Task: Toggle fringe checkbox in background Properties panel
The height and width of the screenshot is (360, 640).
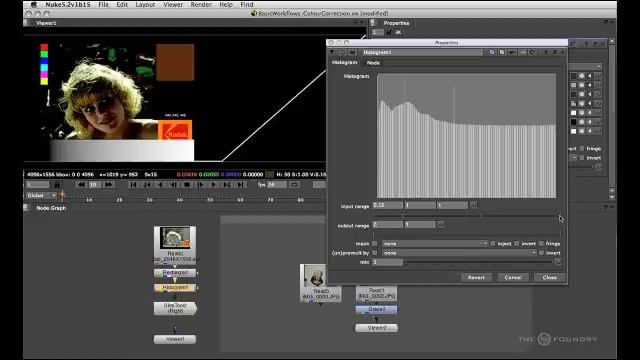Action: pyautogui.click(x=582, y=149)
